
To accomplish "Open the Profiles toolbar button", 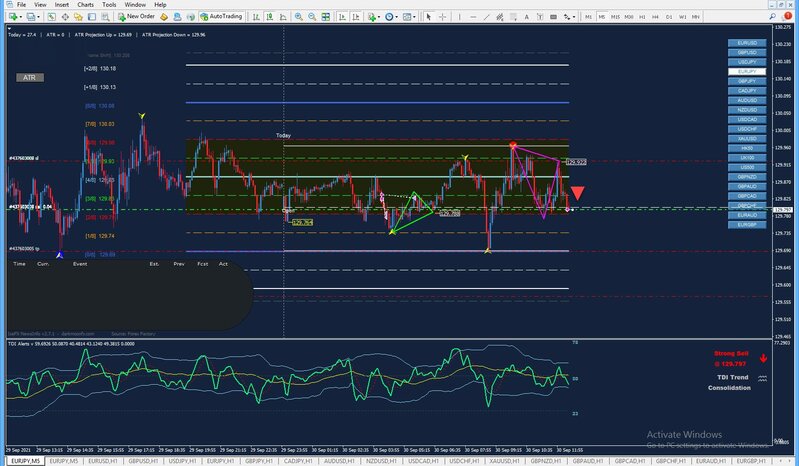I will pos(33,17).
